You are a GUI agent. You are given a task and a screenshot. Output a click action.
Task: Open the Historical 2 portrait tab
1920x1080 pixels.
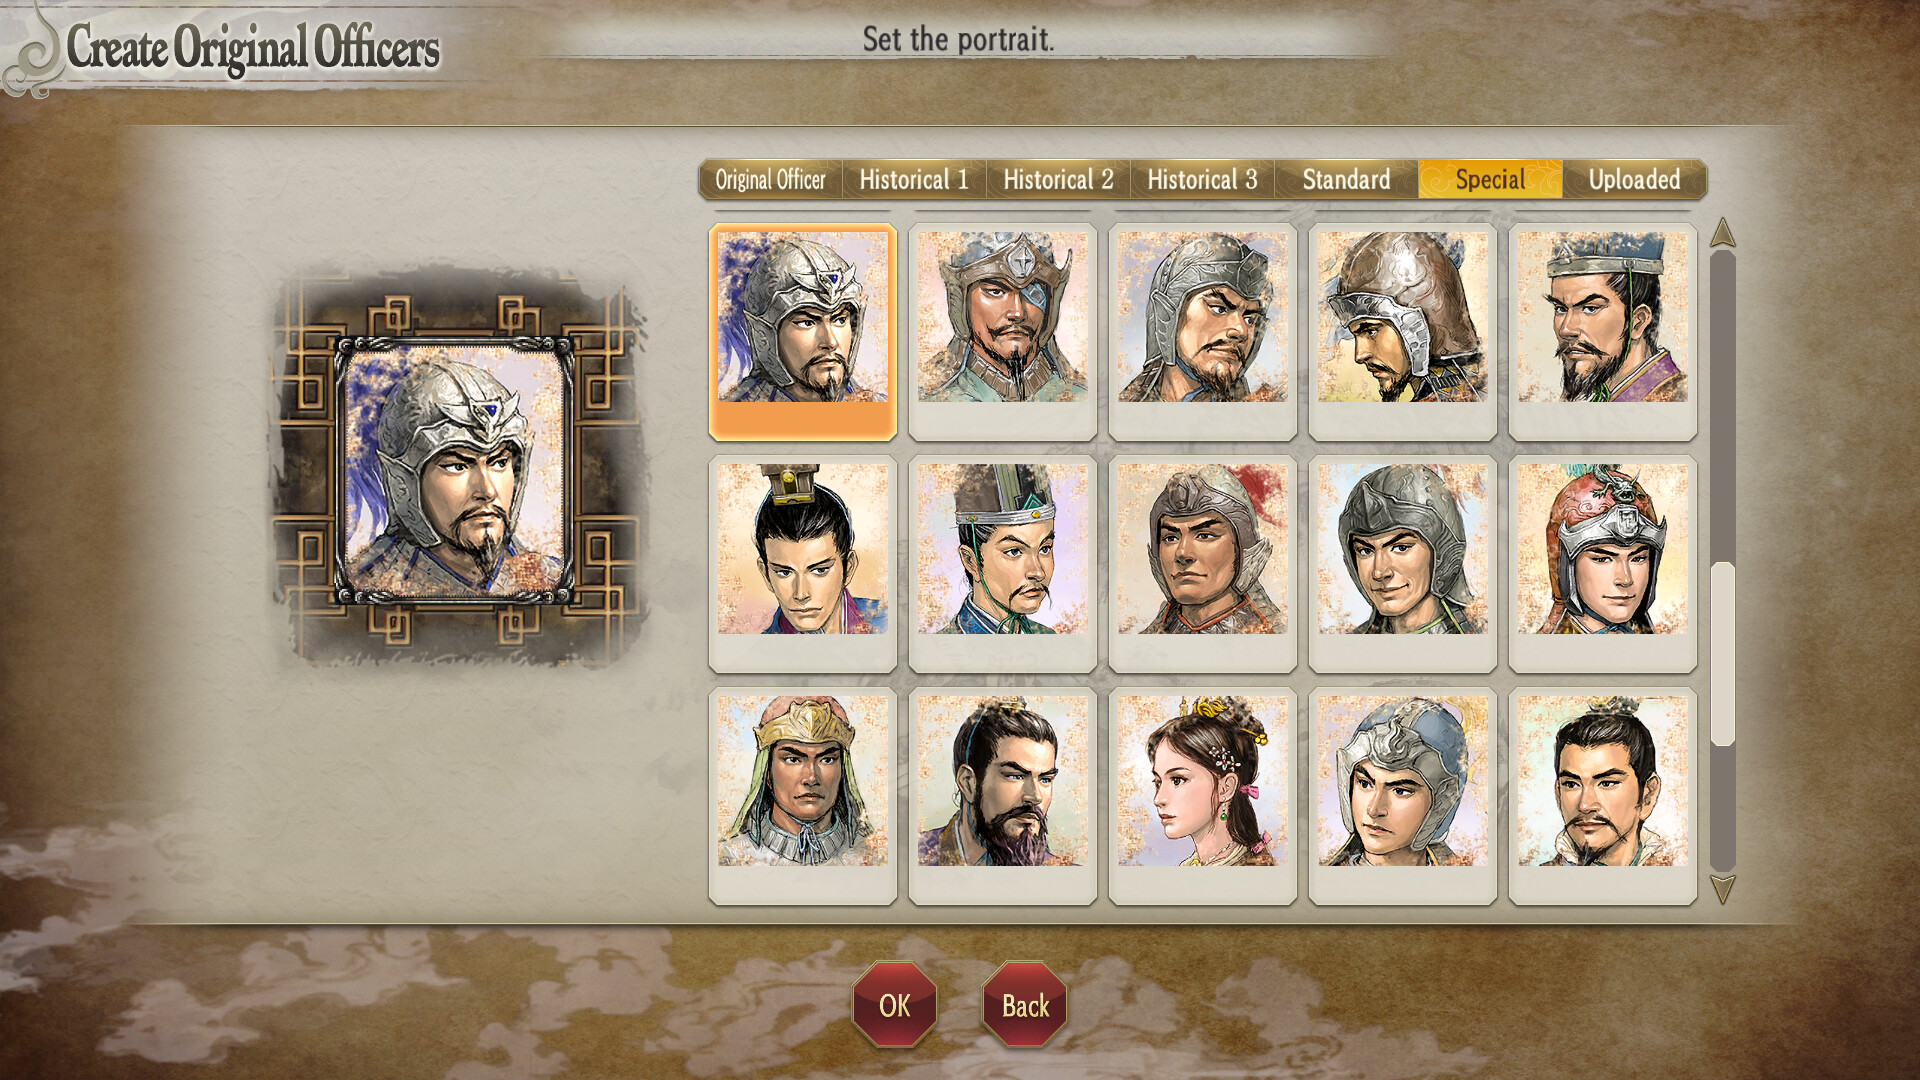(x=1058, y=180)
